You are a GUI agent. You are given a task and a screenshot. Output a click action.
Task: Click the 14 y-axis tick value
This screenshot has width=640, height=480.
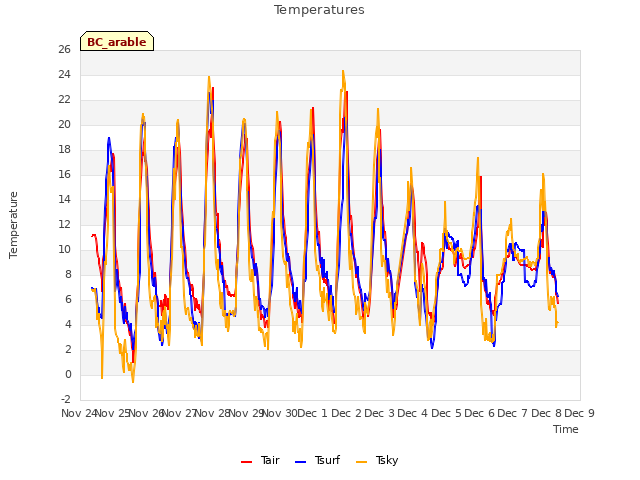(64, 200)
